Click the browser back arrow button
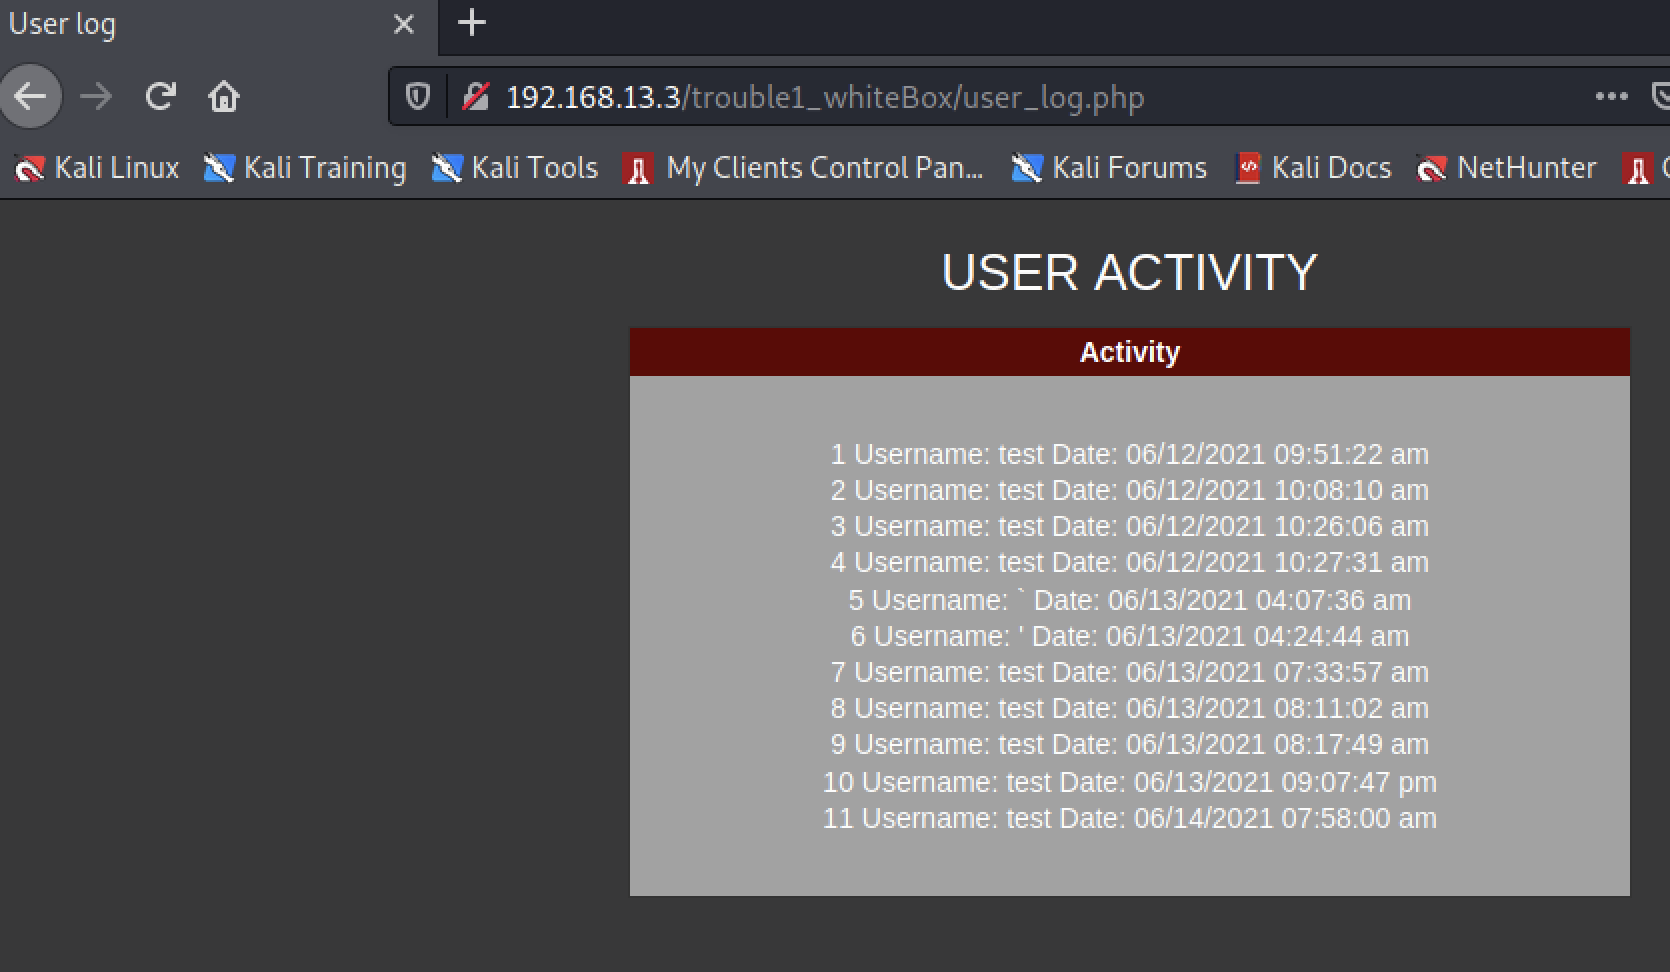The image size is (1670, 972). pyautogui.click(x=31, y=97)
